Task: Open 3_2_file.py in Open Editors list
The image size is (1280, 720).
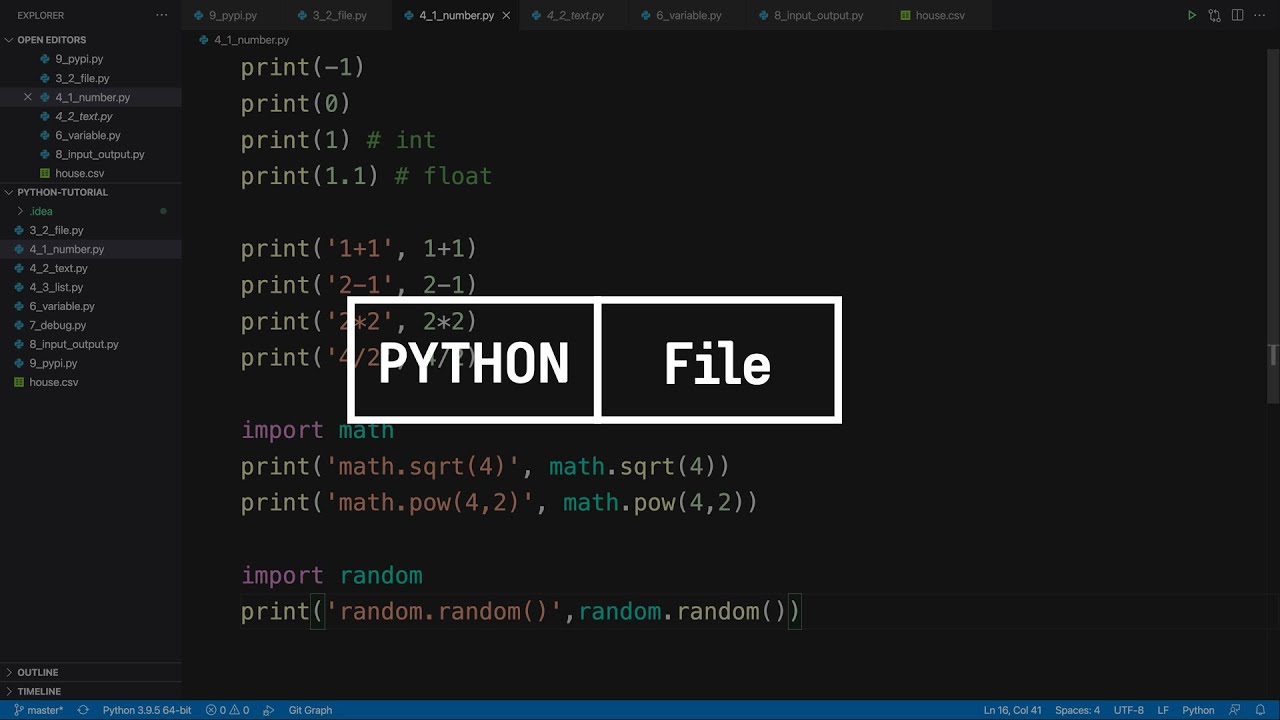Action: tap(90, 78)
